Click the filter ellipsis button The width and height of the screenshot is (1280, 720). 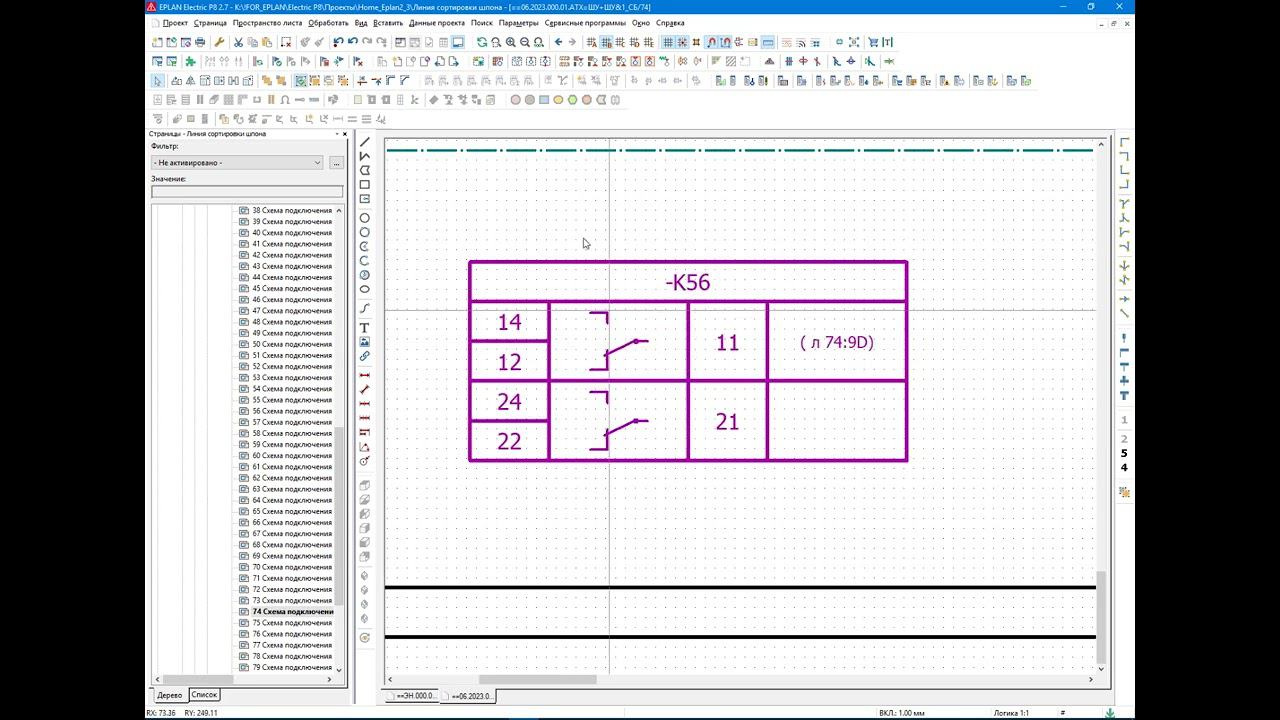tap(336, 162)
